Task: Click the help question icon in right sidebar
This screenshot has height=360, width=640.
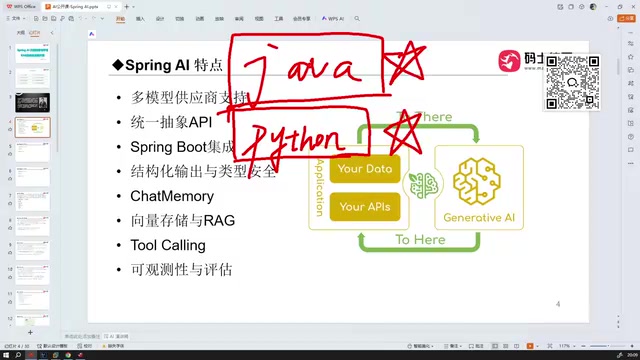Action: point(631,137)
